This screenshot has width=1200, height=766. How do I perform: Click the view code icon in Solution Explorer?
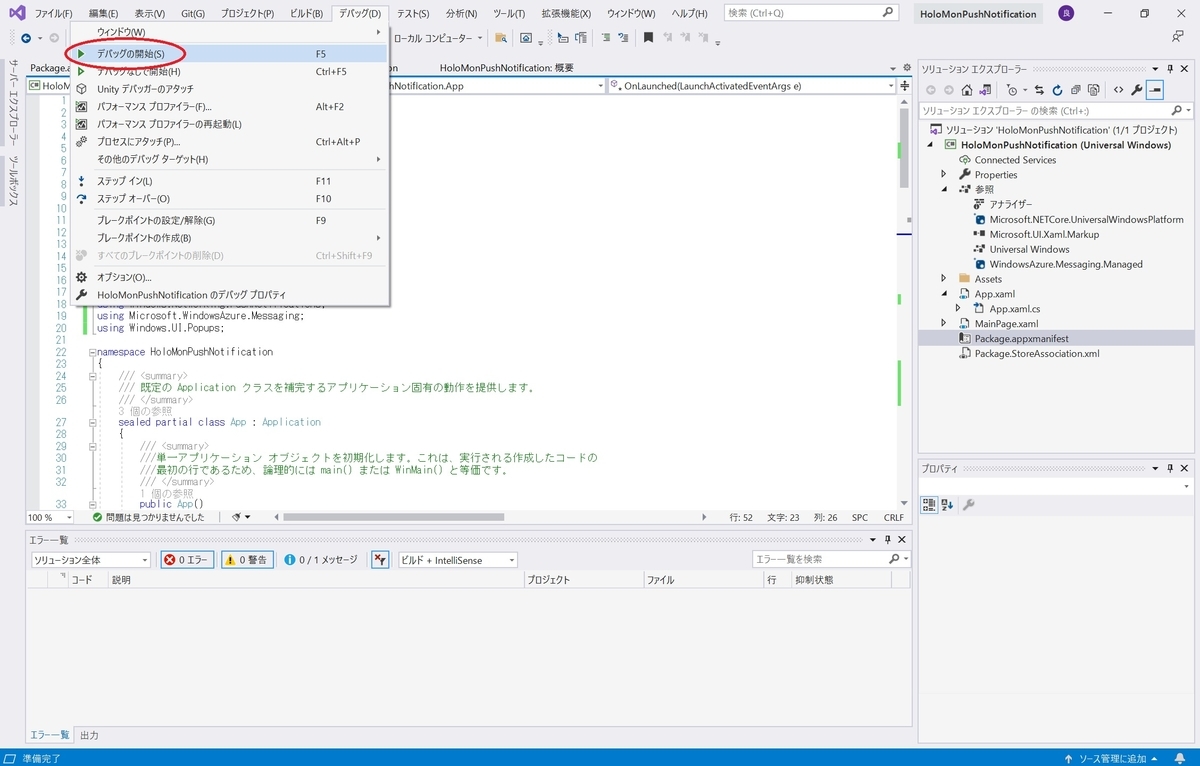[1118, 90]
